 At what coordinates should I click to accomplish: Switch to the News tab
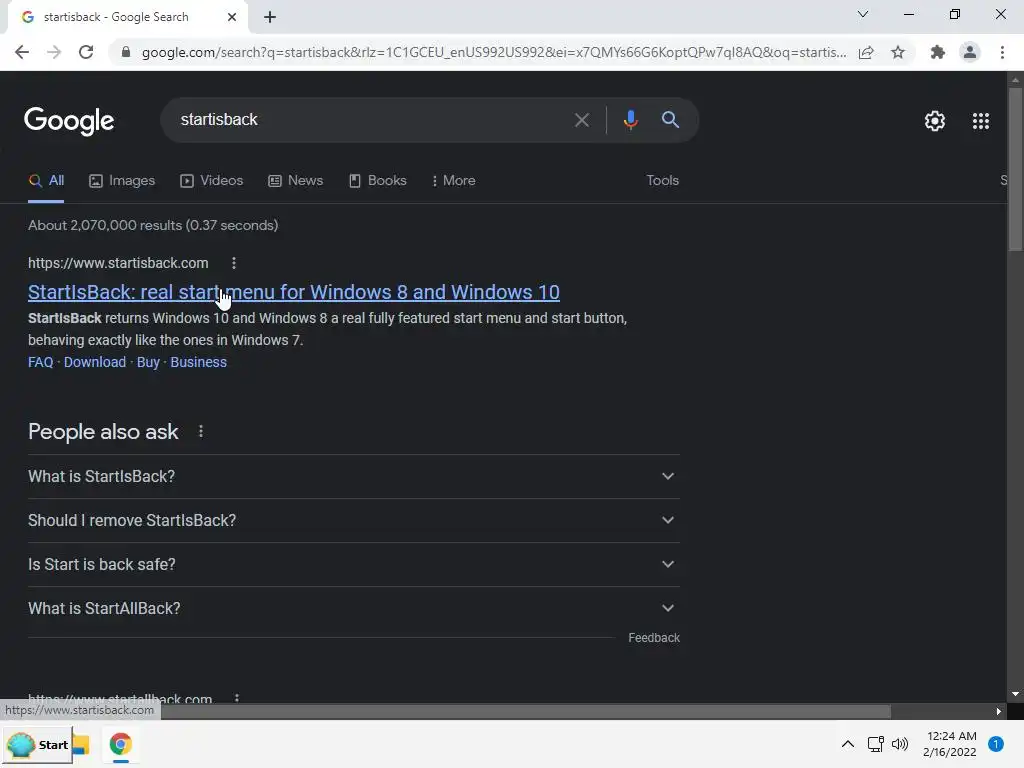point(295,181)
